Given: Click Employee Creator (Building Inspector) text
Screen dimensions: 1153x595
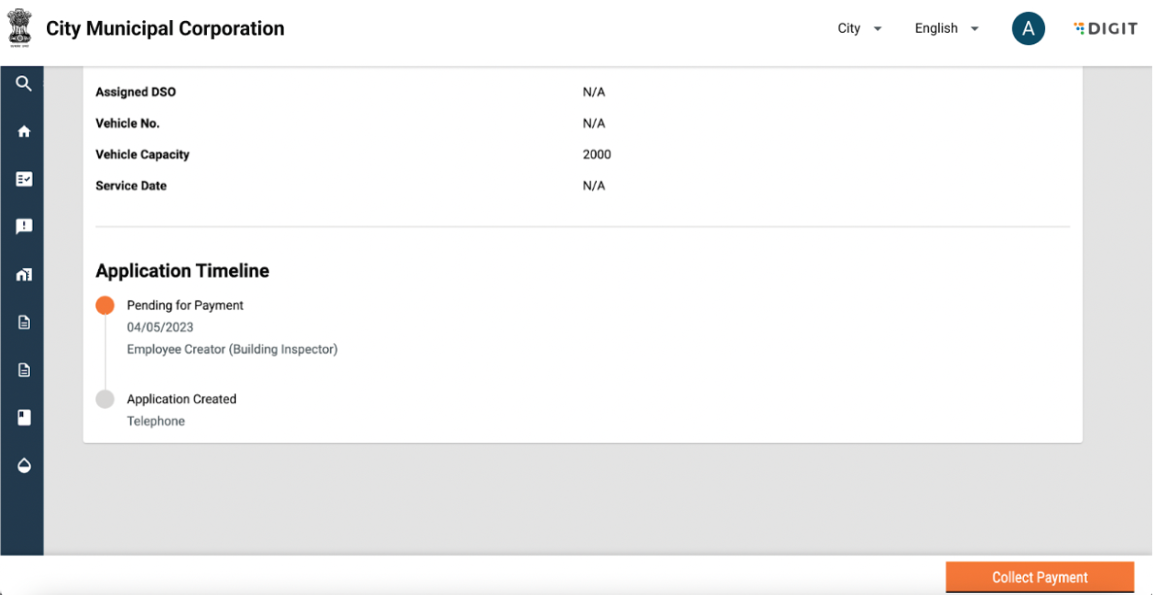Looking at the screenshot, I should coord(232,350).
